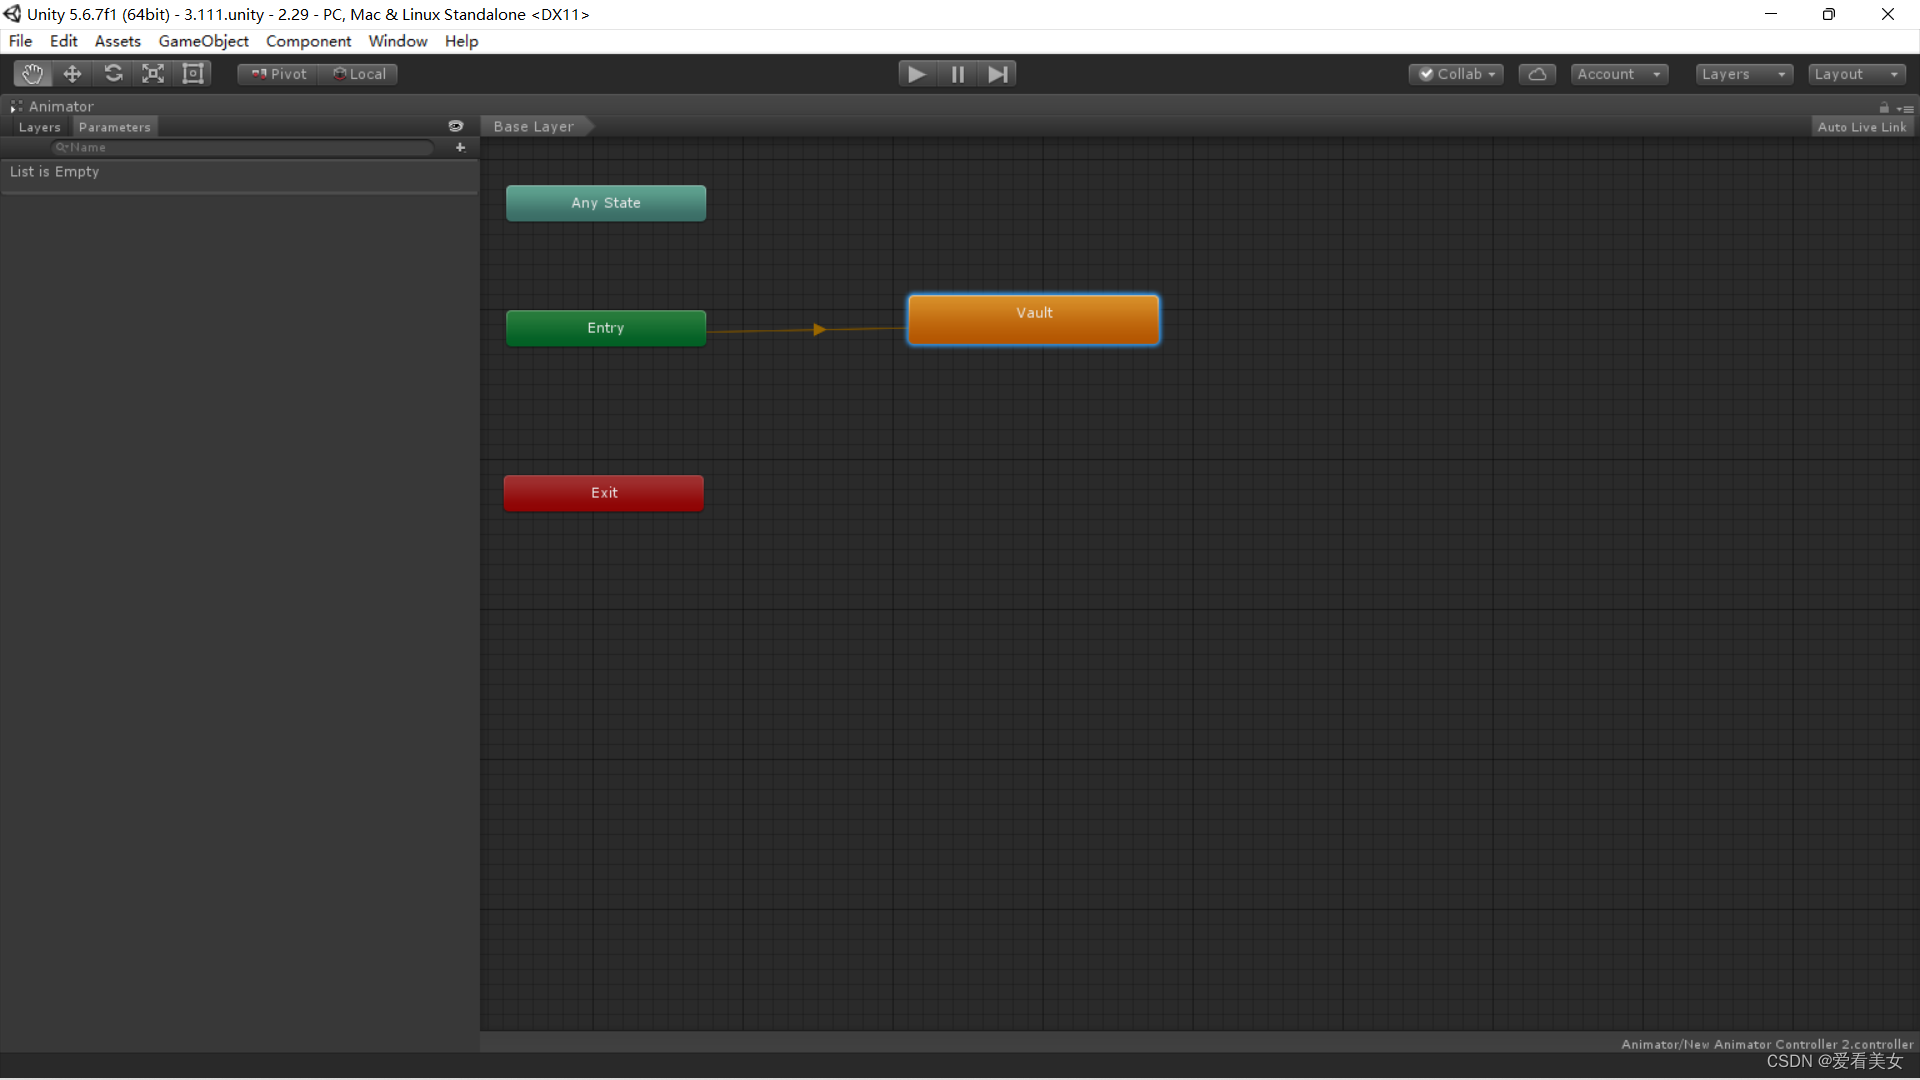
Task: Open the Collab dropdown
Action: pyautogui.click(x=1456, y=74)
